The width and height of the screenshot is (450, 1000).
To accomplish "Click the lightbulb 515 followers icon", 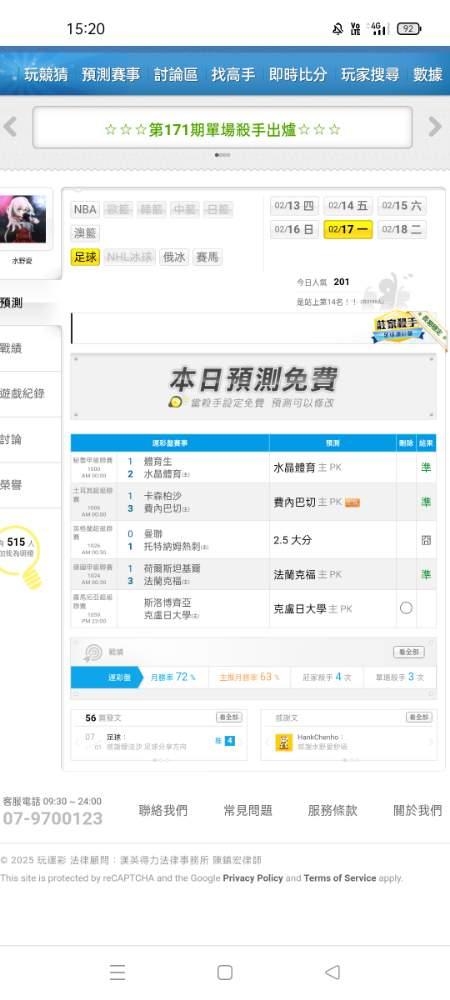I will (20, 556).
